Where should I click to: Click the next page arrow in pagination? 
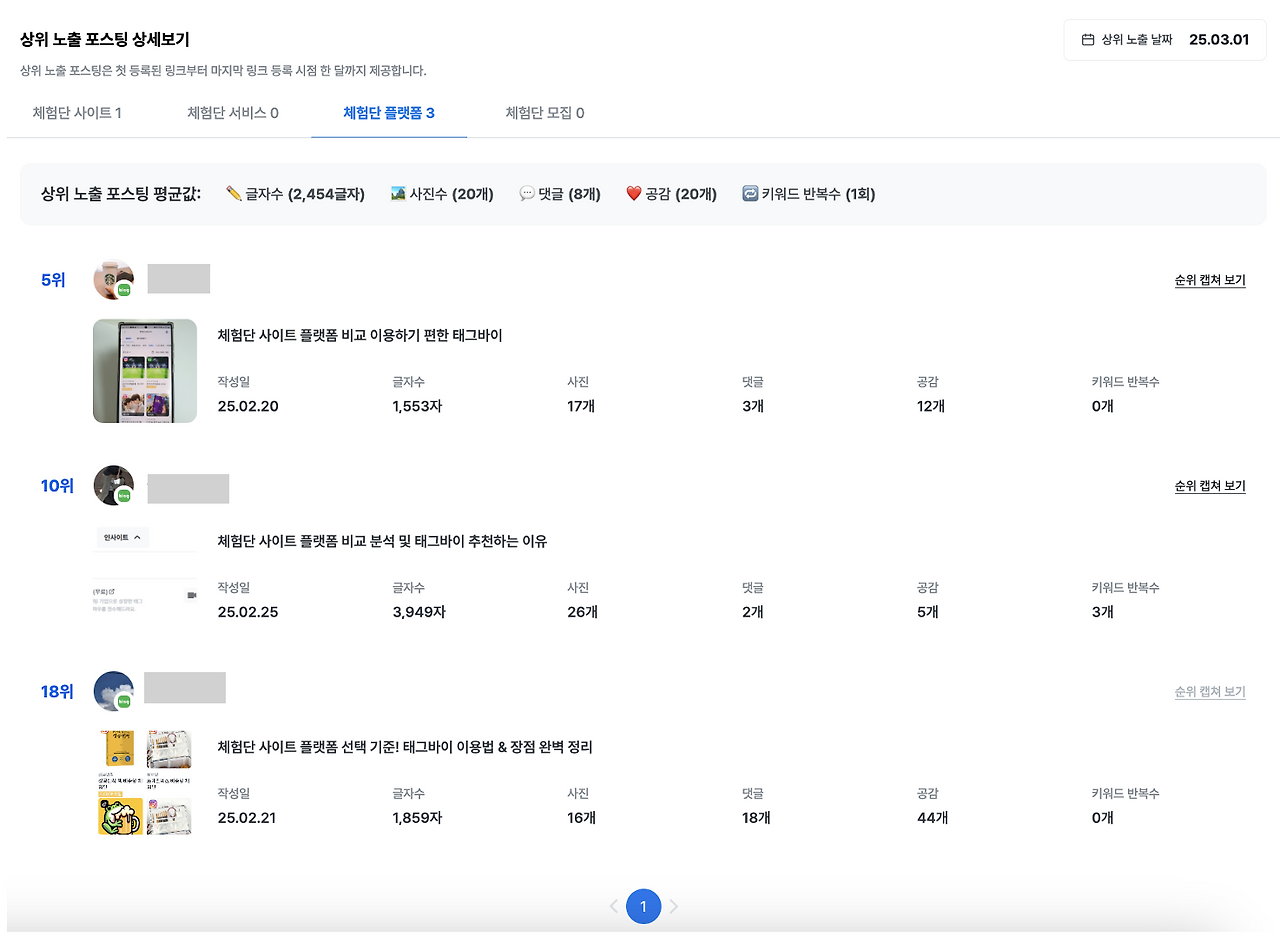coord(672,906)
